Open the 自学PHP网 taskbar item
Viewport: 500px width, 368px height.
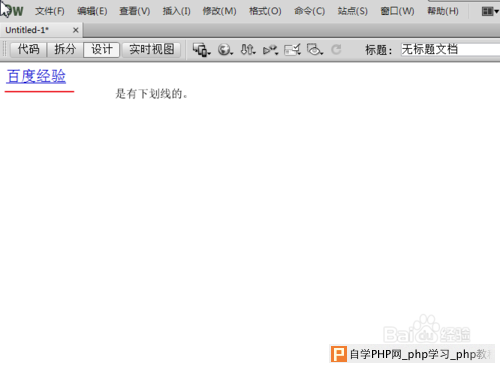point(412,354)
